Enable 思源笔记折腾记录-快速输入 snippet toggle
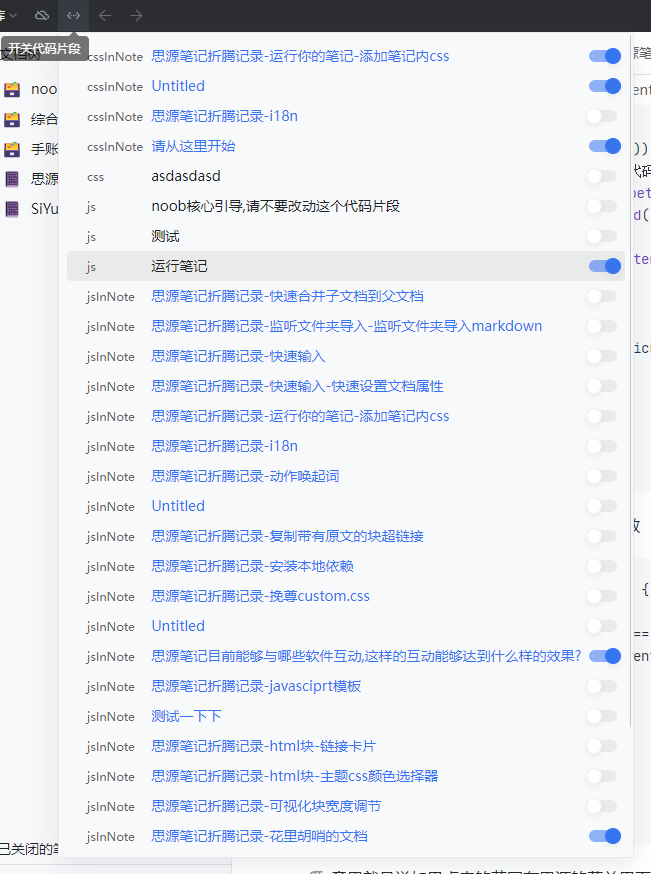The image size is (651, 874). pos(602,356)
